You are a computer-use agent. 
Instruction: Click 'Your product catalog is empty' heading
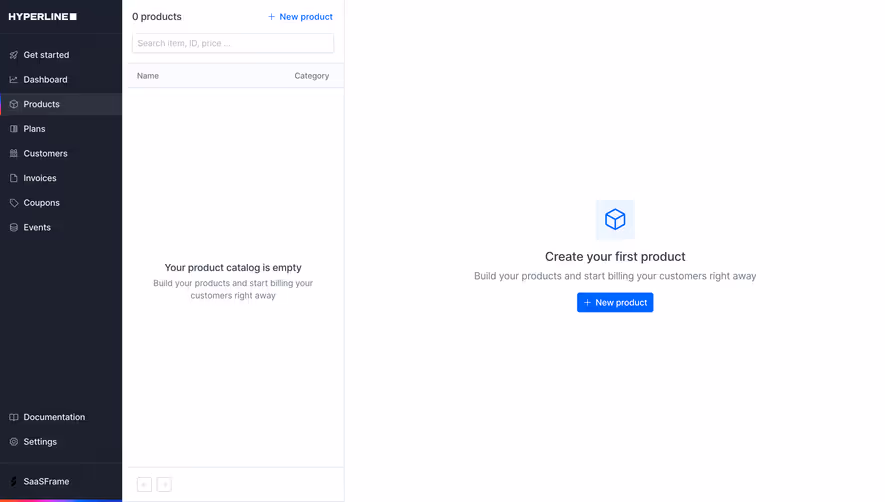(x=233, y=267)
